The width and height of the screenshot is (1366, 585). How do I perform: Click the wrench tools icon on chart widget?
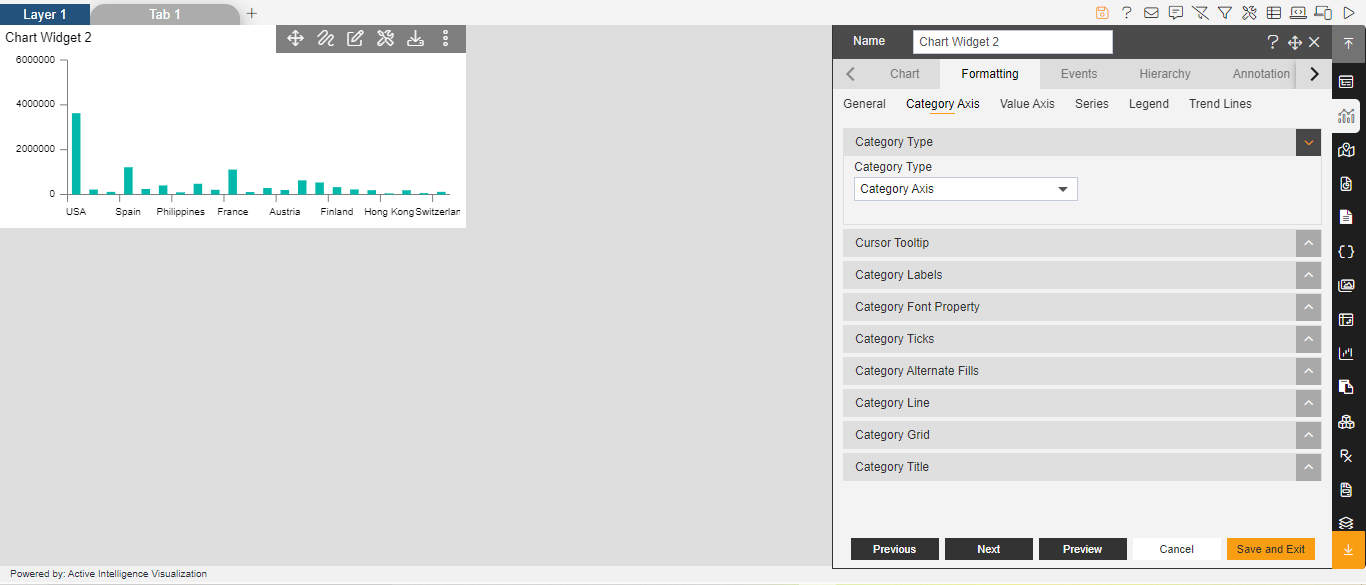385,39
